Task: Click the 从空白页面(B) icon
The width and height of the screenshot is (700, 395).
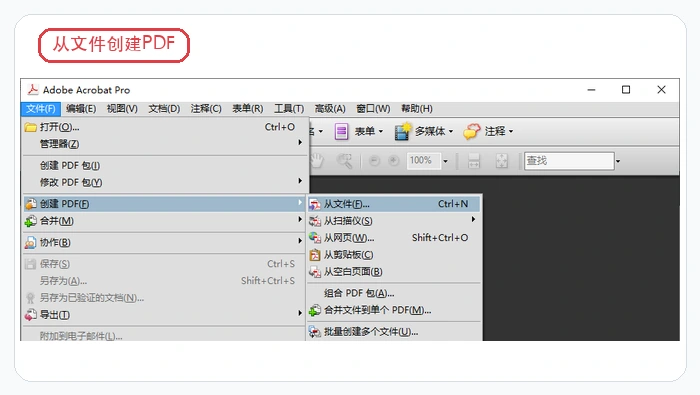Action: (x=315, y=272)
